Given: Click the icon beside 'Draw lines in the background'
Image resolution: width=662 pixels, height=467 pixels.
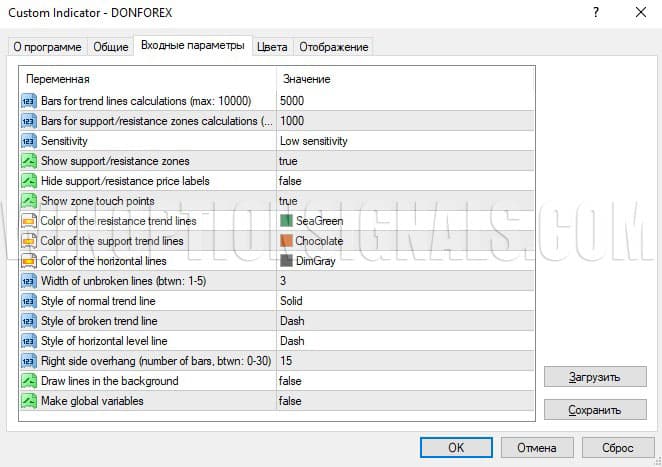Looking at the screenshot, I should point(29,381).
